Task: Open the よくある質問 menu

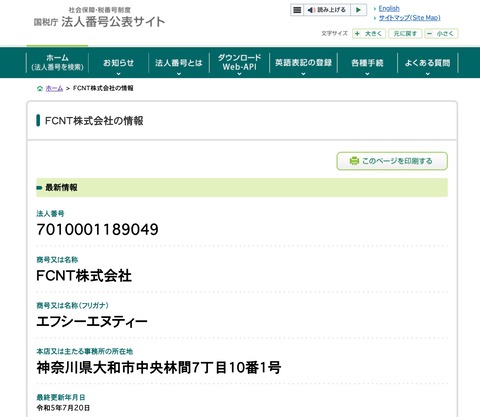Action: 428,63
